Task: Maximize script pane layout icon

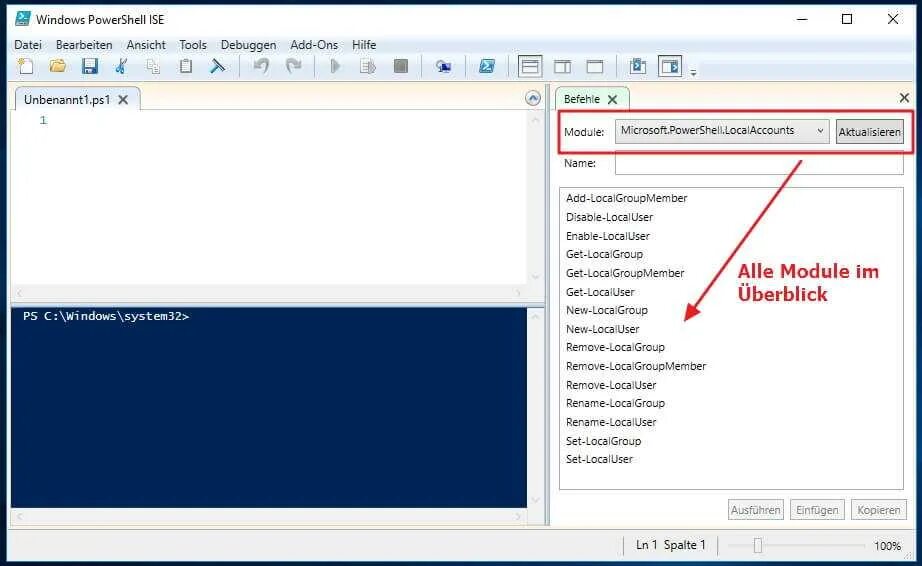Action: (595, 66)
